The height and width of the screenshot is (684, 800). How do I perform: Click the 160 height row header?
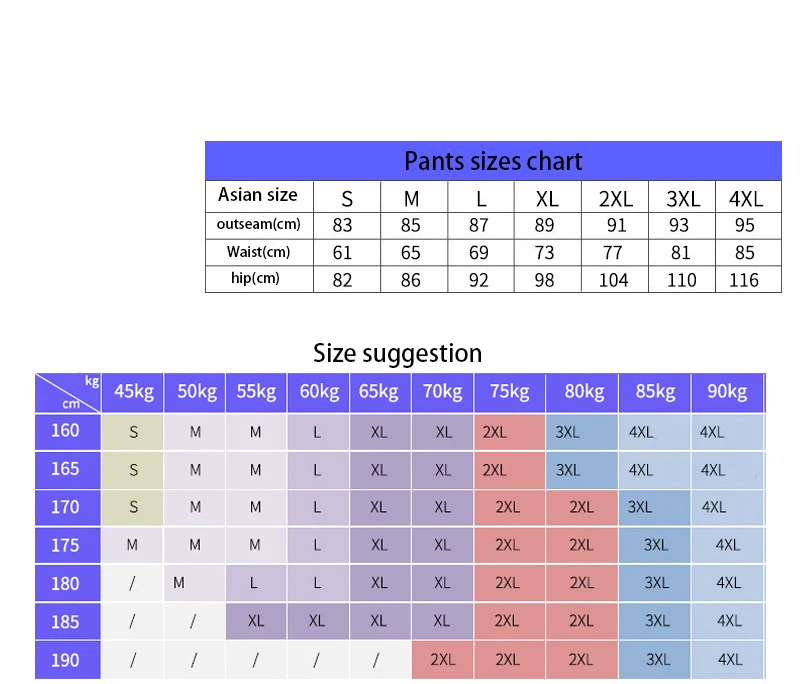67,432
